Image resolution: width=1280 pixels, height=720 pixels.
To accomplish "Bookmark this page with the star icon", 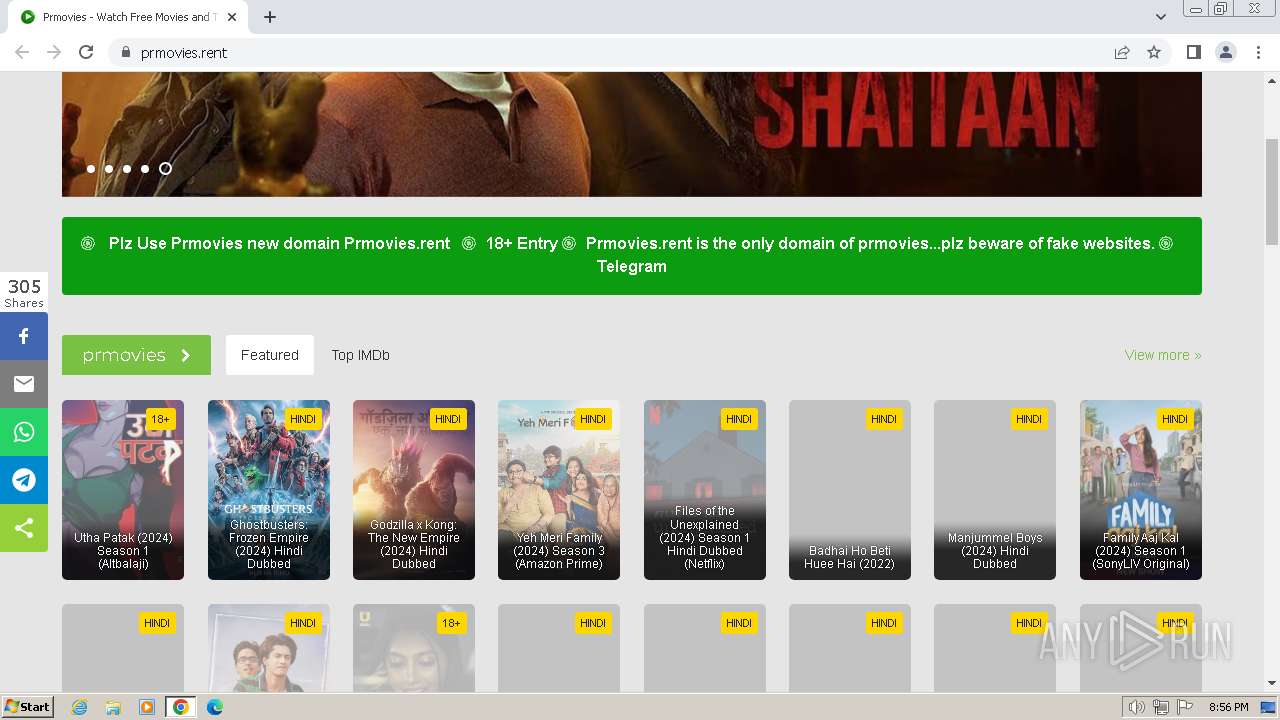I will pos(1154,52).
